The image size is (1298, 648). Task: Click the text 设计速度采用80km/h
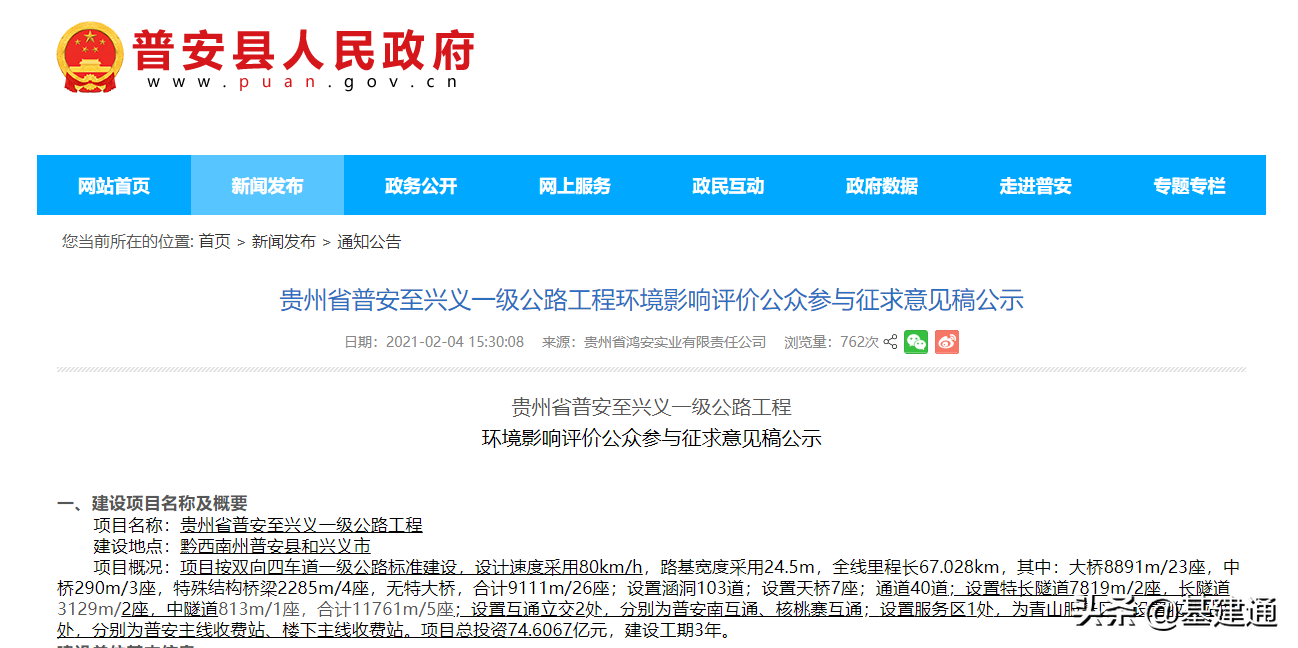pyautogui.click(x=558, y=567)
